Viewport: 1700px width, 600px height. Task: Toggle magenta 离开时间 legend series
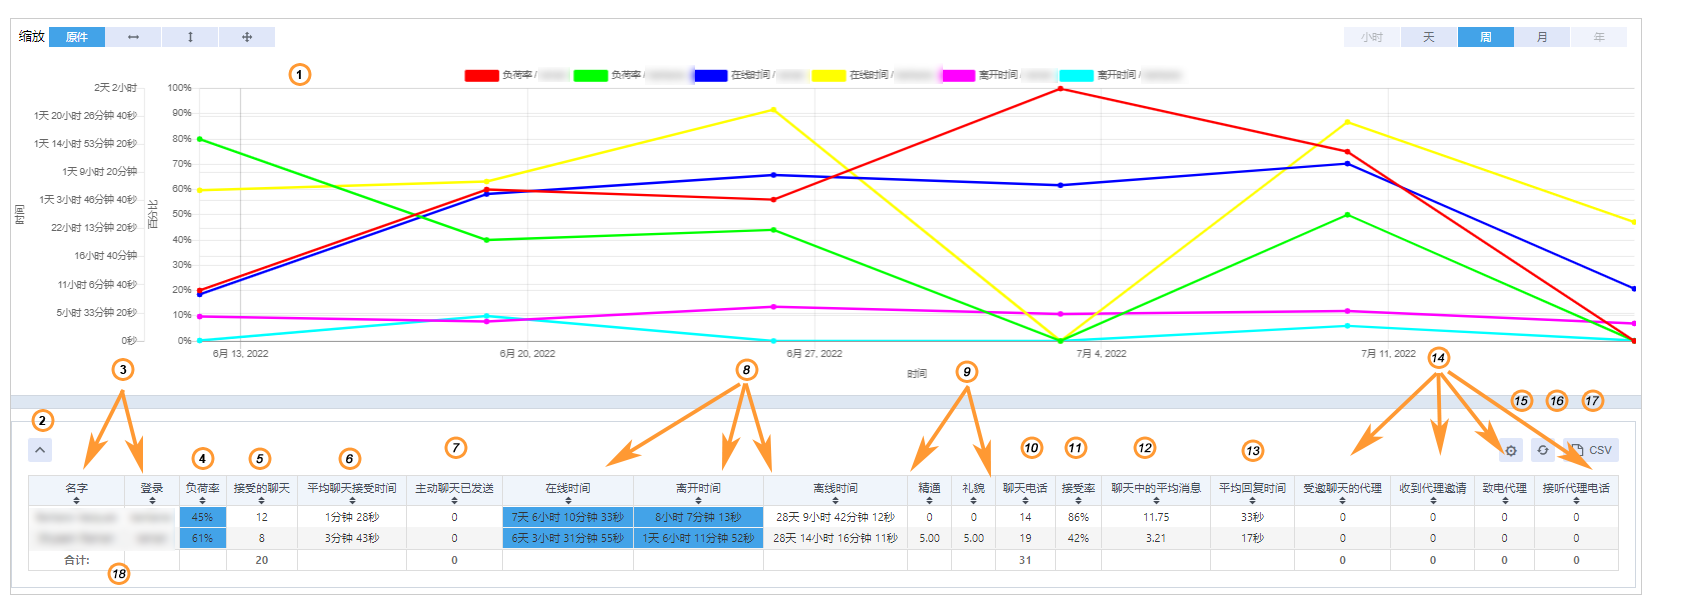point(999,75)
